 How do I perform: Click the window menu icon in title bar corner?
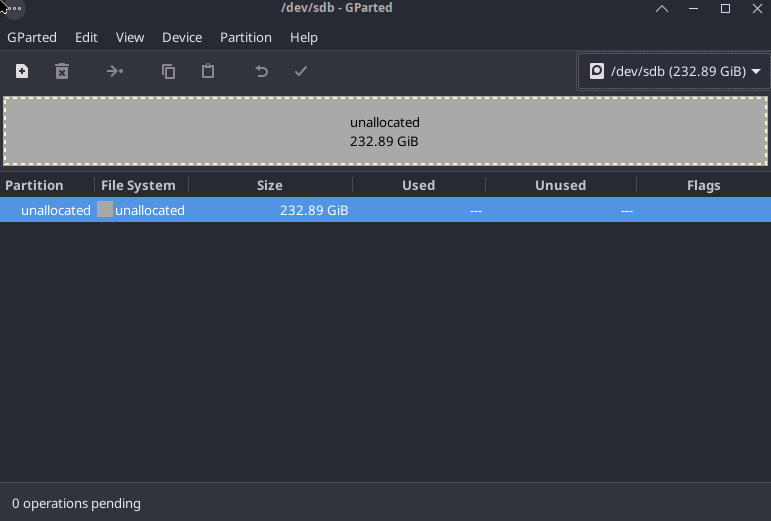click(12, 8)
